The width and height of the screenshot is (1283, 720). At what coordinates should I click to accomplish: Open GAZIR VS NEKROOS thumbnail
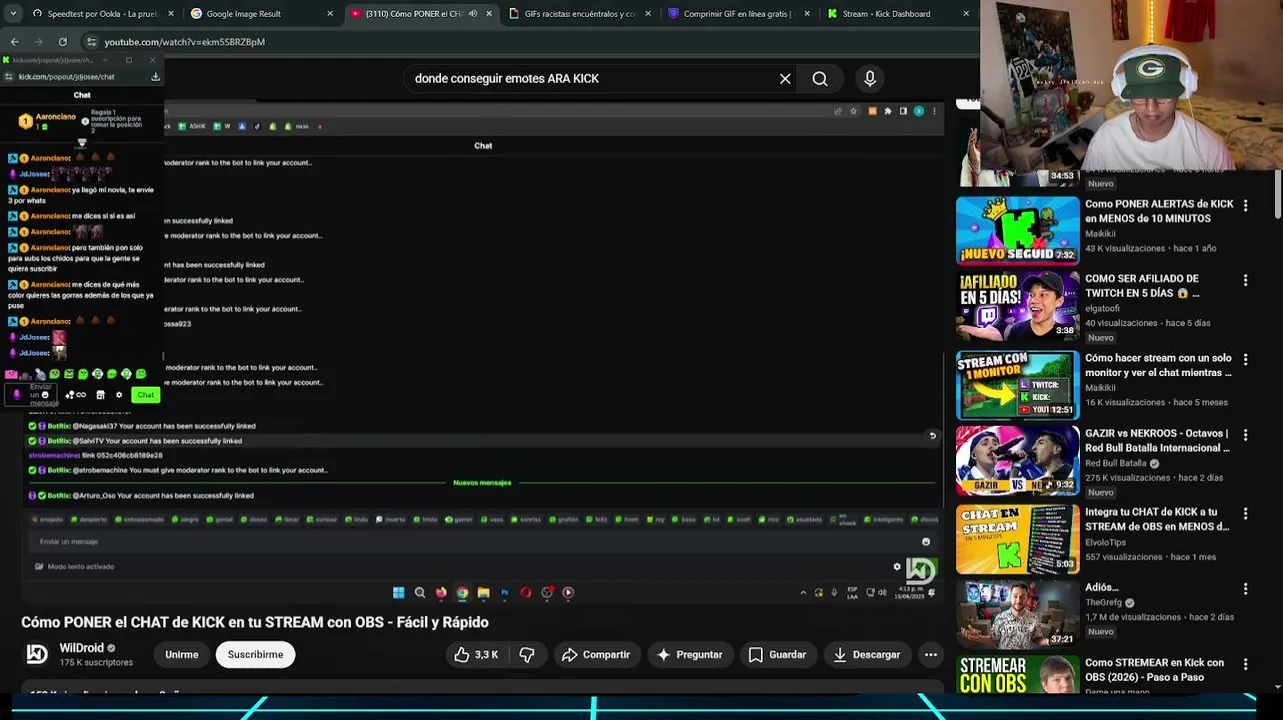point(1017,460)
